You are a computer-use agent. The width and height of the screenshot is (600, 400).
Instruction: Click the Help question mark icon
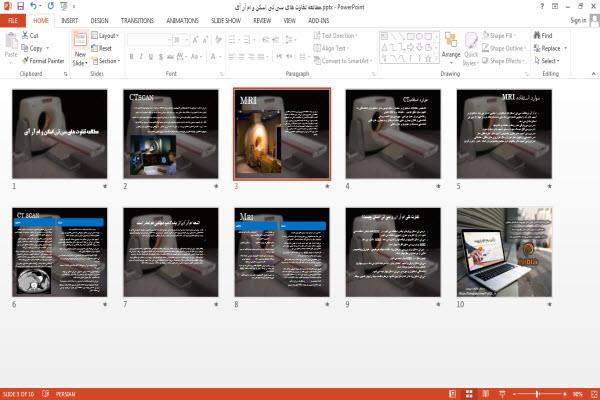(x=542, y=7)
